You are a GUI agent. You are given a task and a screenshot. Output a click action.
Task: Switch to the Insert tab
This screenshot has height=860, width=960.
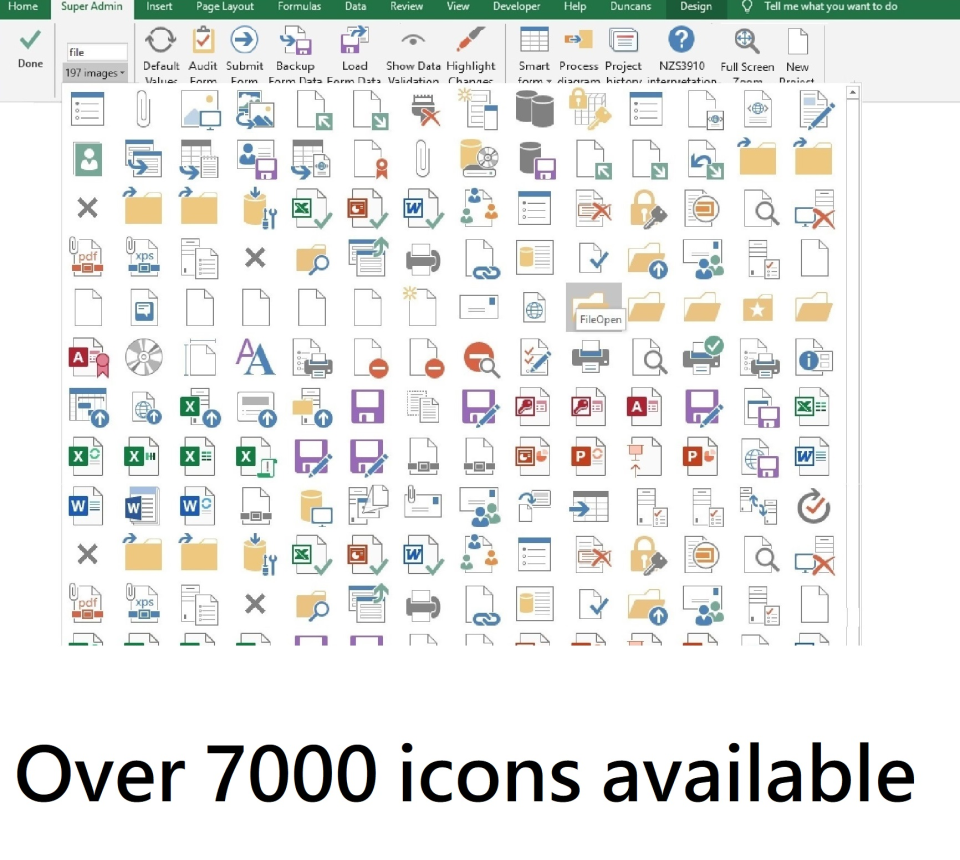(x=159, y=7)
